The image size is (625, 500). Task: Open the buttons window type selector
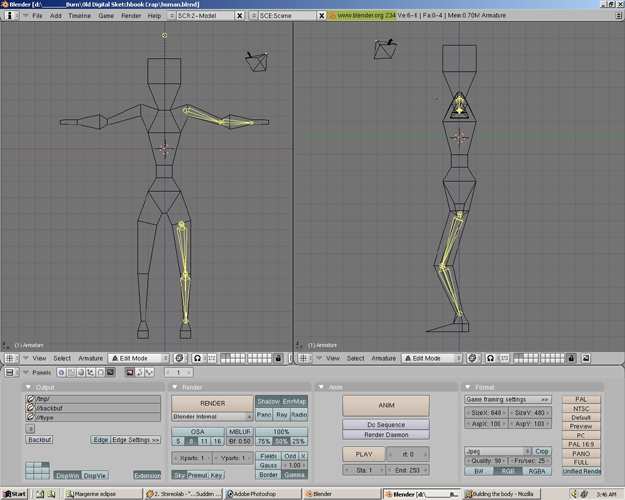tap(11, 372)
